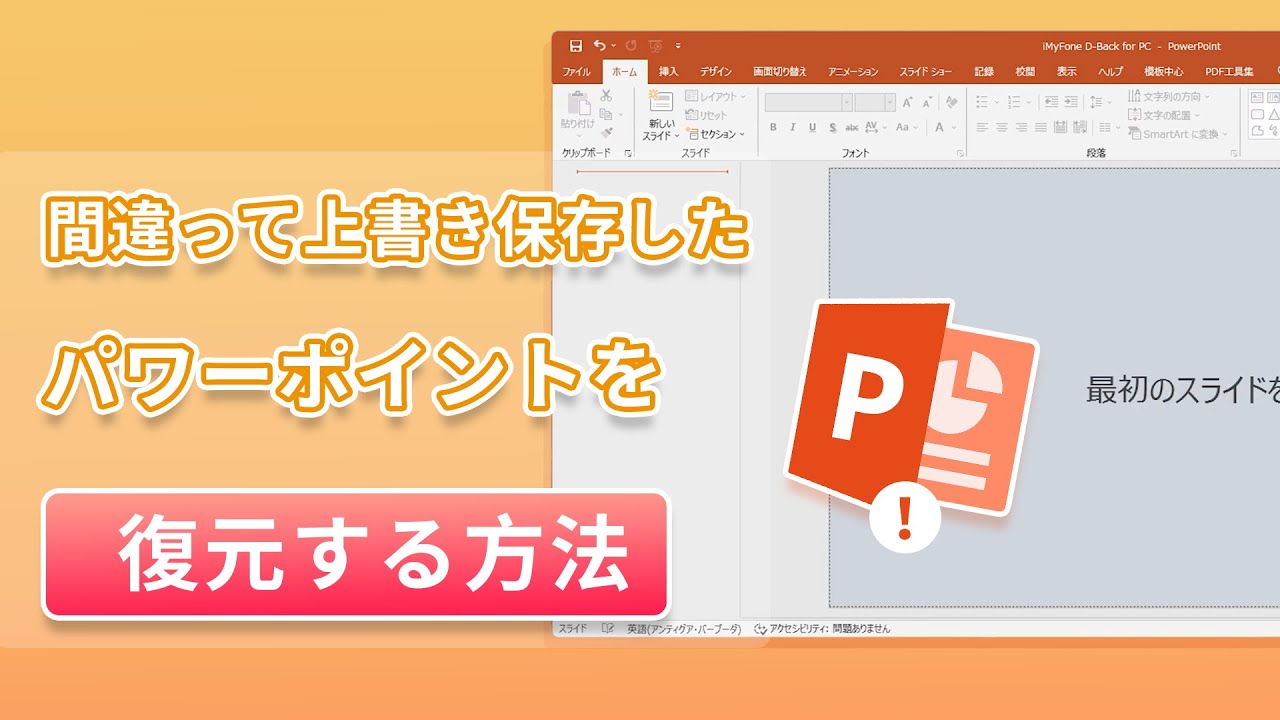
Task: Switch to the 画面切り替え tab
Action: tap(780, 72)
